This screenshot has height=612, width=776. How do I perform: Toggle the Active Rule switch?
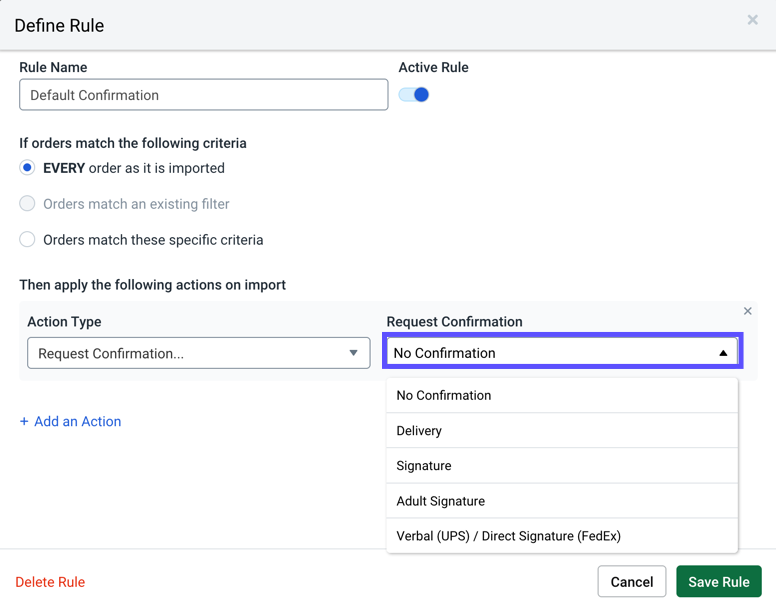point(414,94)
